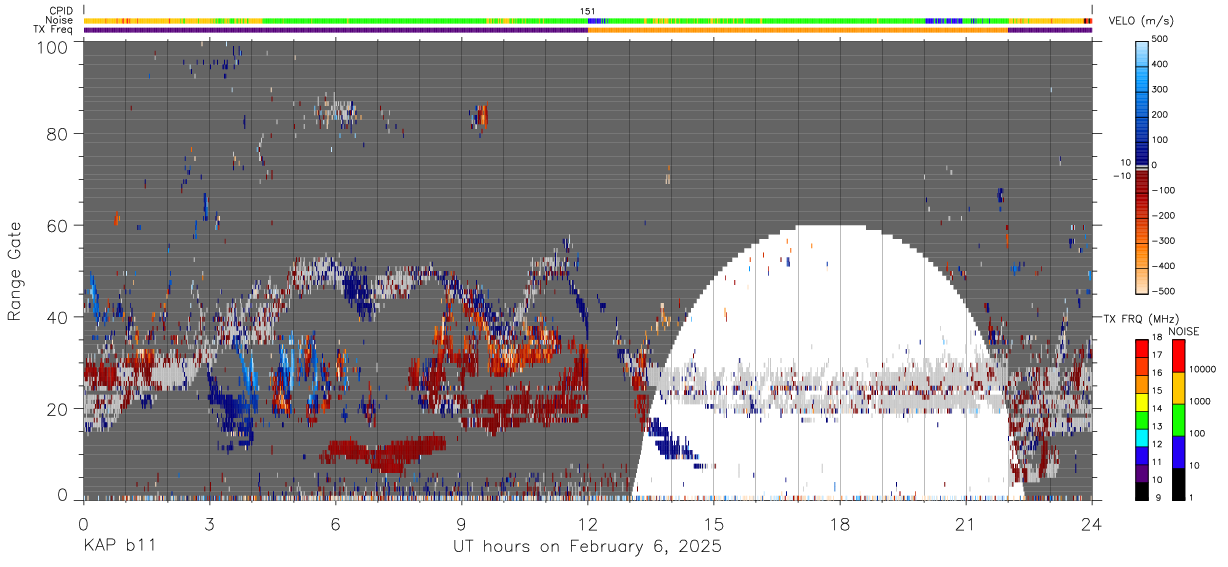Click the TX Freq row label
This screenshot has height=567, width=1228.
click(x=53, y=30)
